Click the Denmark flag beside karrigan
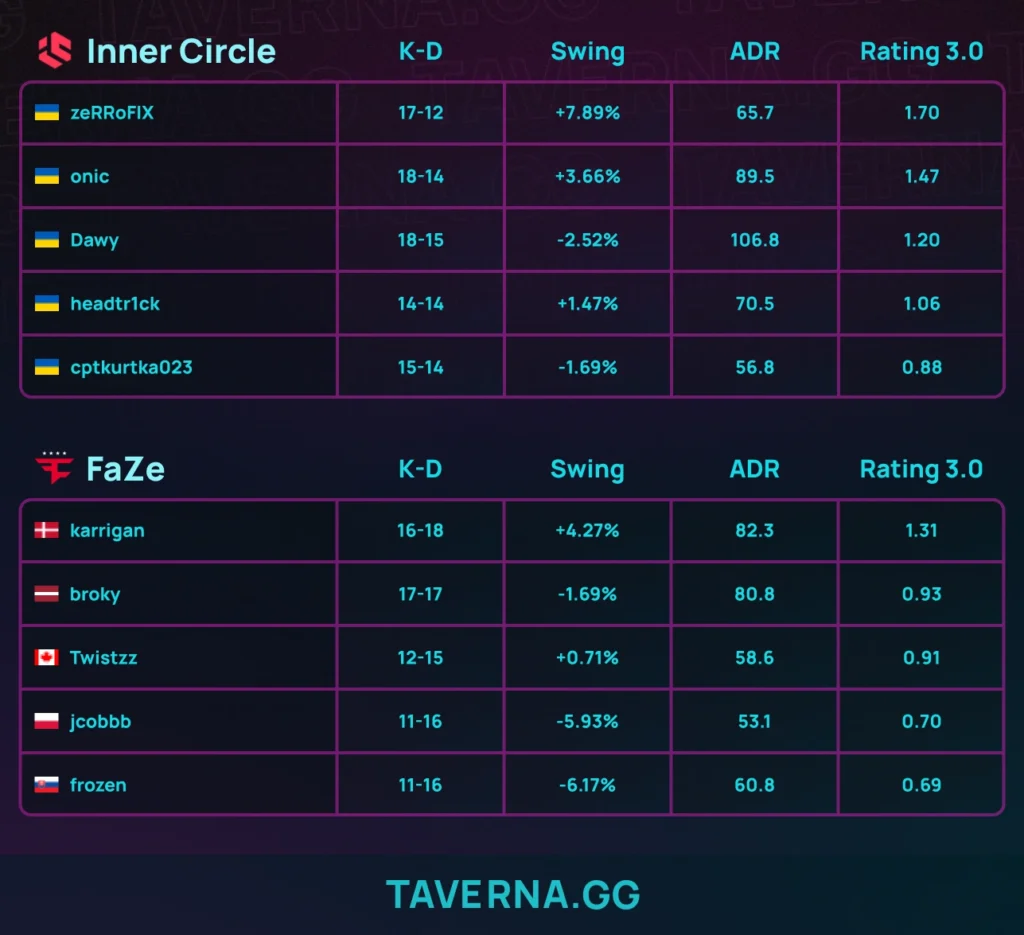1024x935 pixels. (x=47, y=530)
